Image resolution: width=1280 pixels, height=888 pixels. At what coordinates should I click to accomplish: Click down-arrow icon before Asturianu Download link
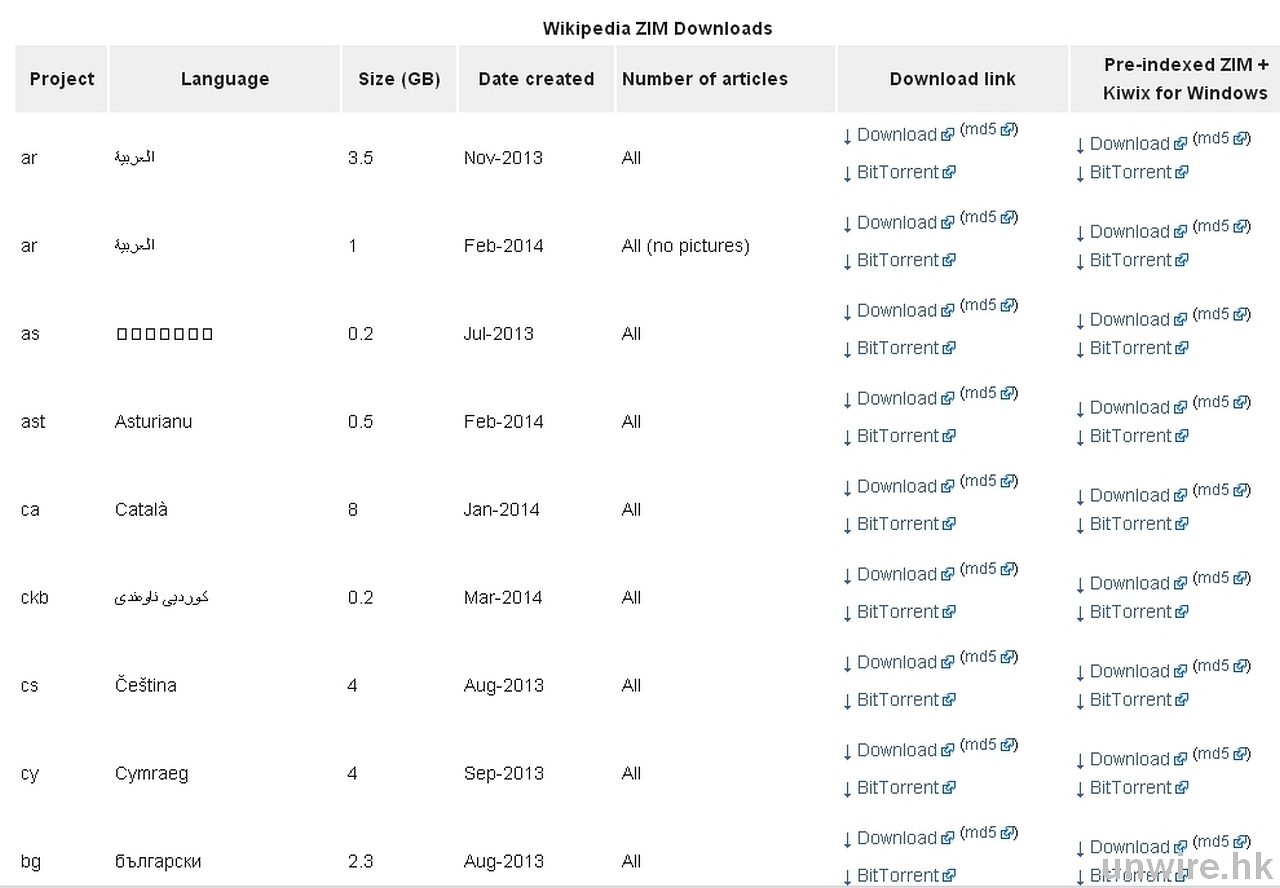tap(847, 400)
